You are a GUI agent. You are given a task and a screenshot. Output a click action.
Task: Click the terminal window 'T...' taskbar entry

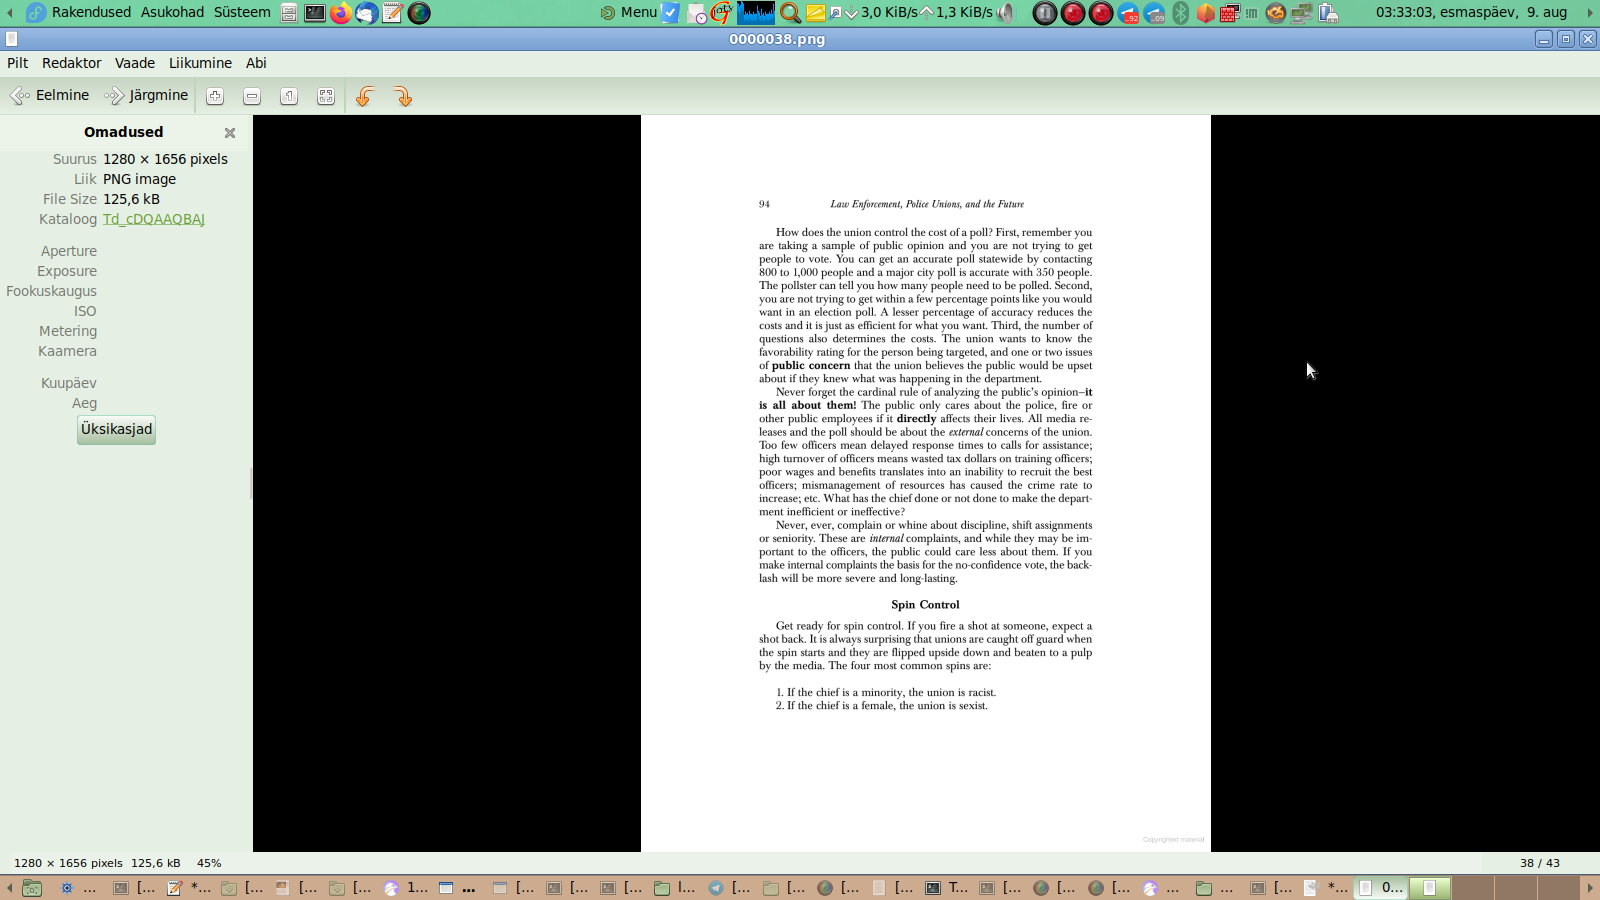(947, 888)
